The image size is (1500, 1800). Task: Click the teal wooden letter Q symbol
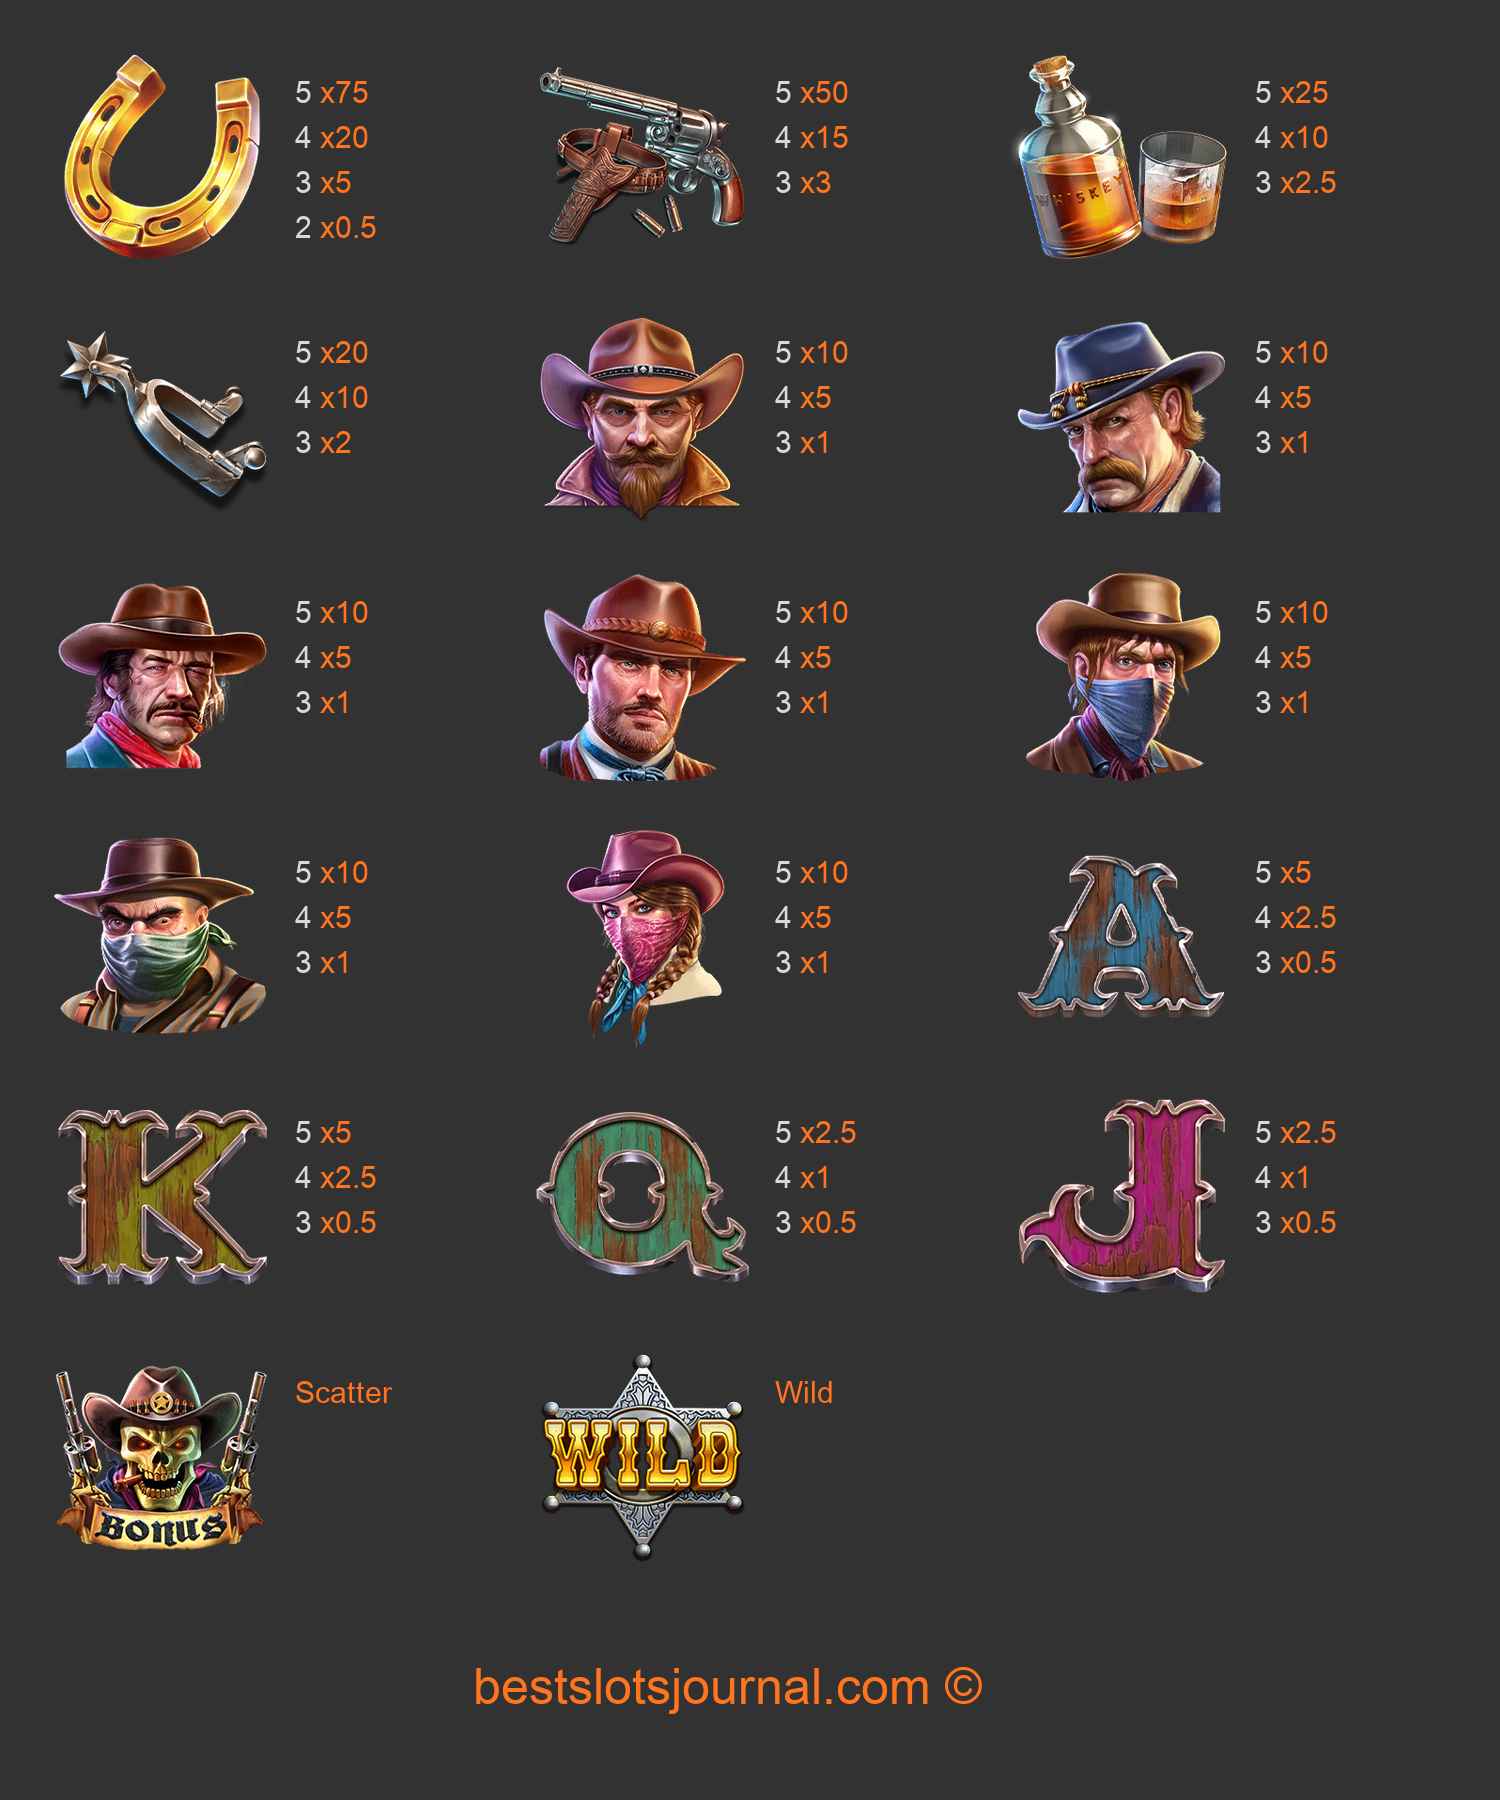[x=643, y=1197]
